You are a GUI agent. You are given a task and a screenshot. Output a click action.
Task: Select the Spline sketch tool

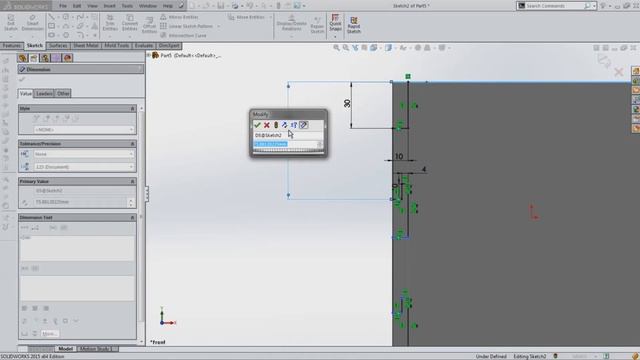80,17
